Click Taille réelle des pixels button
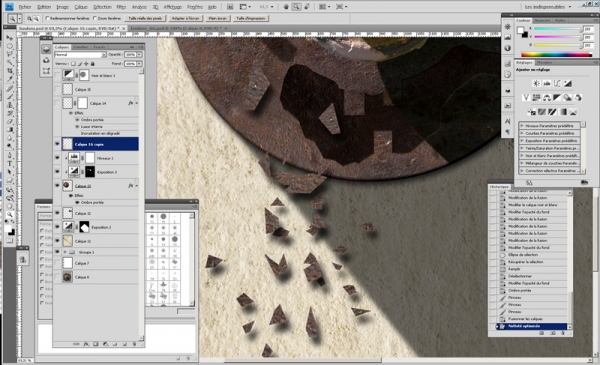600x365 pixels. coord(145,18)
